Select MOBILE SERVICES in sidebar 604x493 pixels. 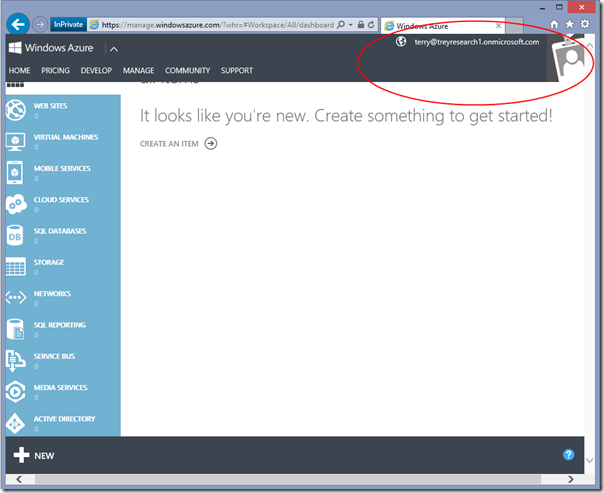[62, 168]
